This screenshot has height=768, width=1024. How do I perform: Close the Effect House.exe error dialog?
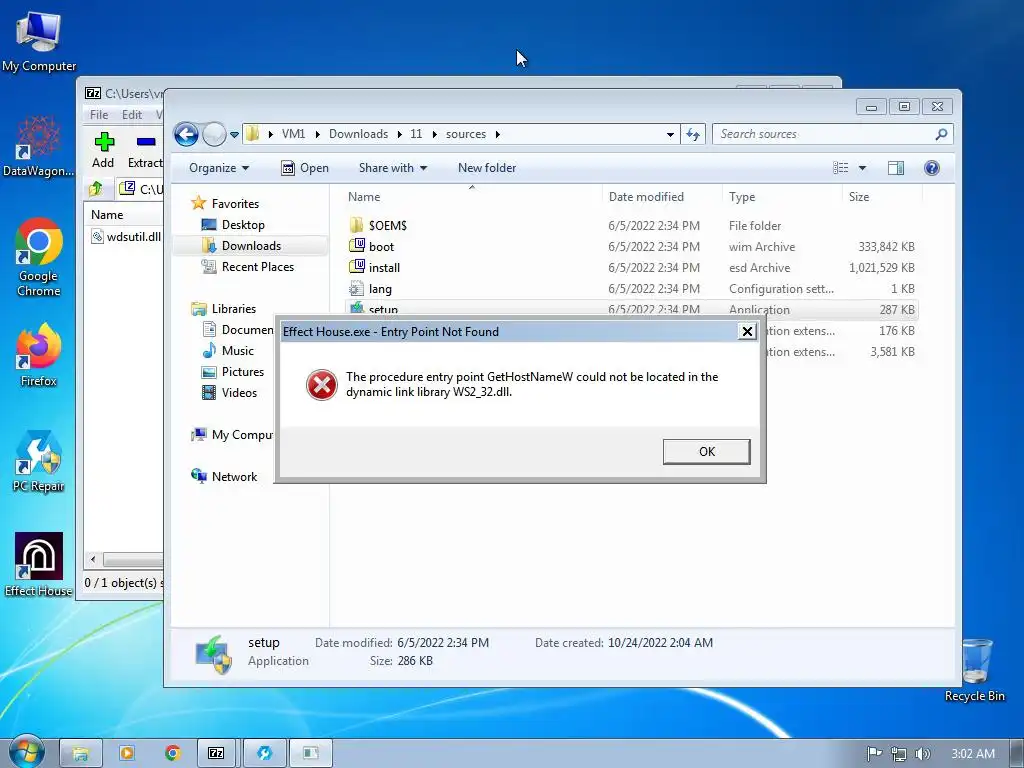pyautogui.click(x=747, y=332)
